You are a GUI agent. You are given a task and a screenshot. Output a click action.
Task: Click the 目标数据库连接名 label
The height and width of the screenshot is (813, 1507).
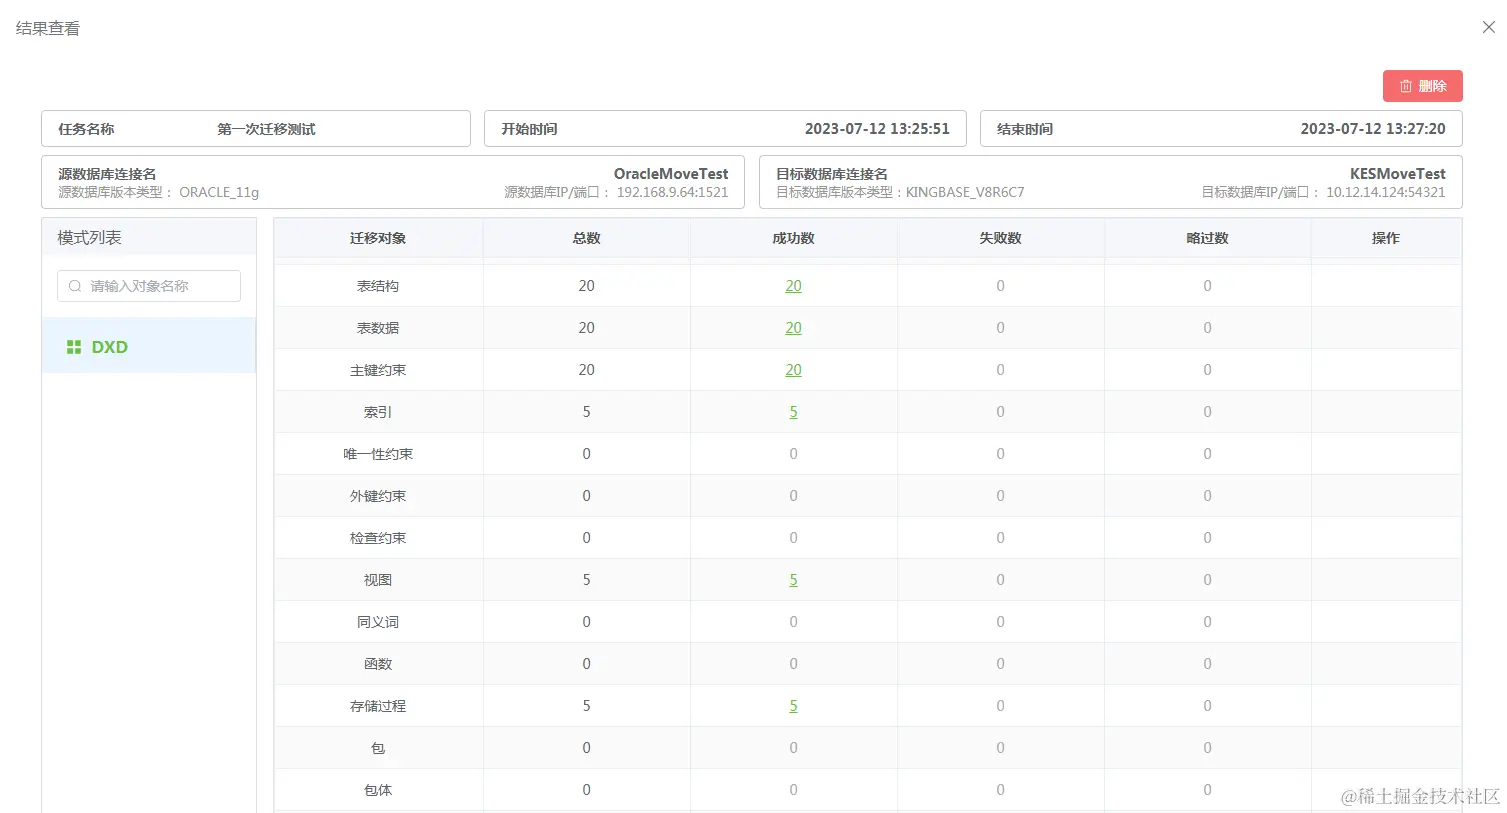[832, 174]
